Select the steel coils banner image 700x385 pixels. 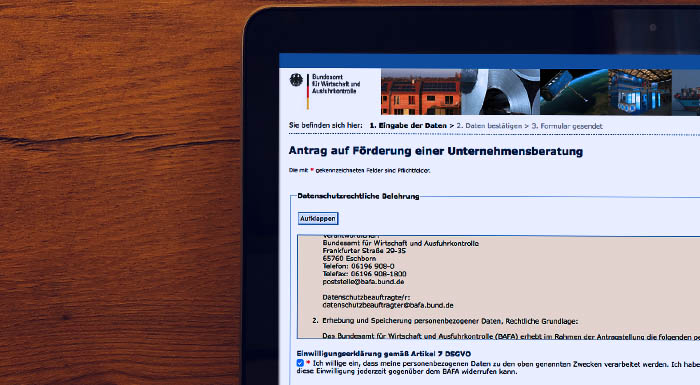point(500,92)
